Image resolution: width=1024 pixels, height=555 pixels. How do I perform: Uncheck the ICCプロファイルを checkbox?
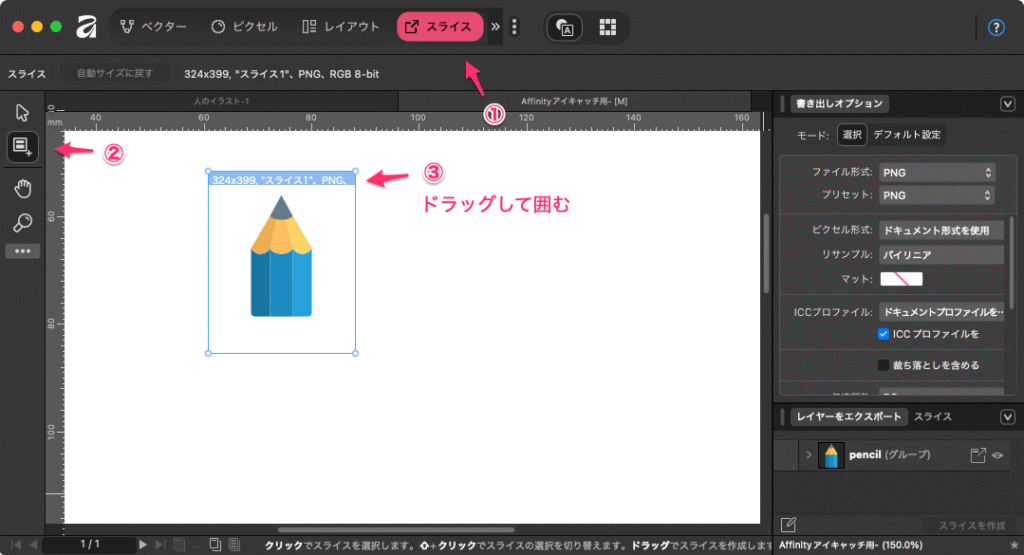(883, 334)
